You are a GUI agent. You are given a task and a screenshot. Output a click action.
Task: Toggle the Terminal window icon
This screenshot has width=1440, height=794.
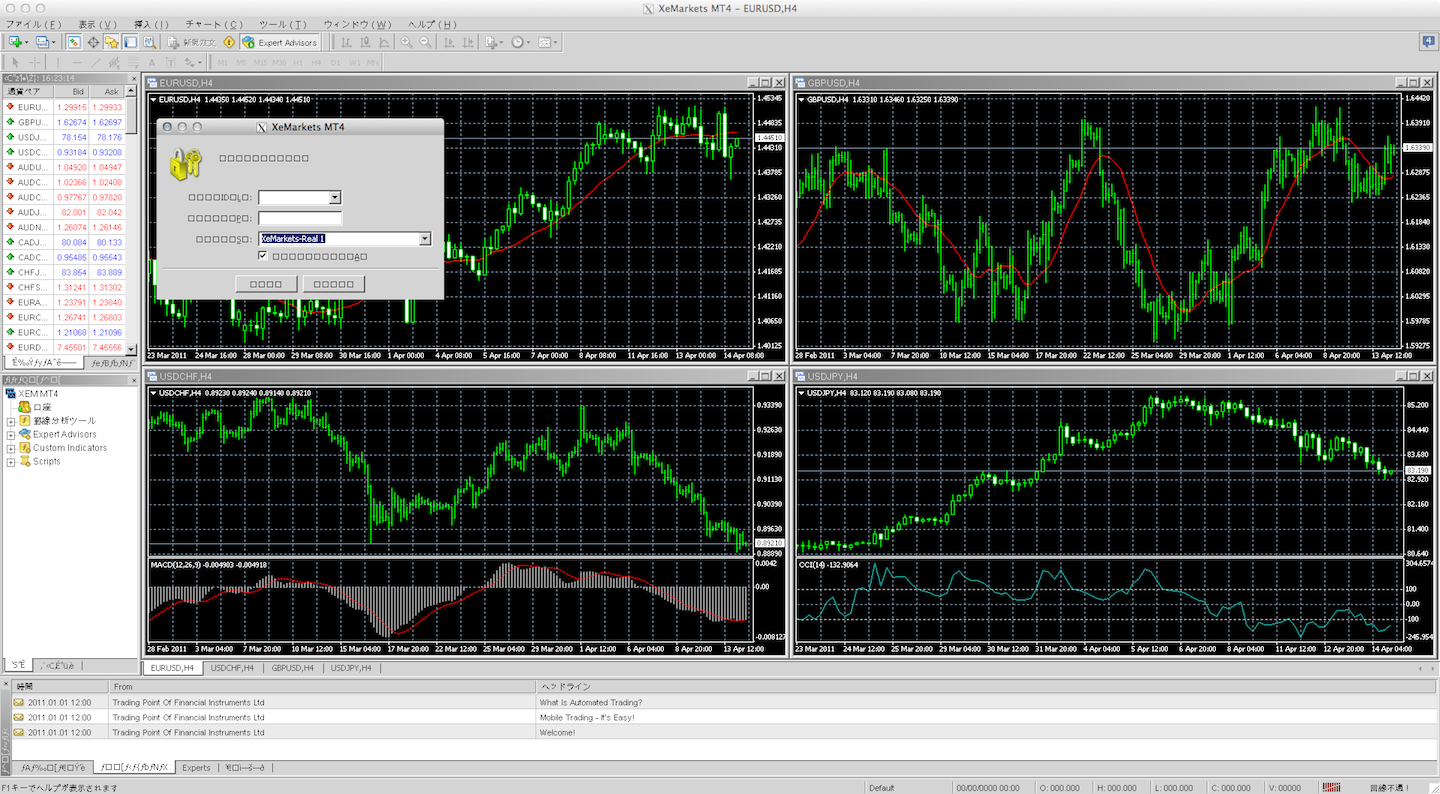tap(130, 42)
